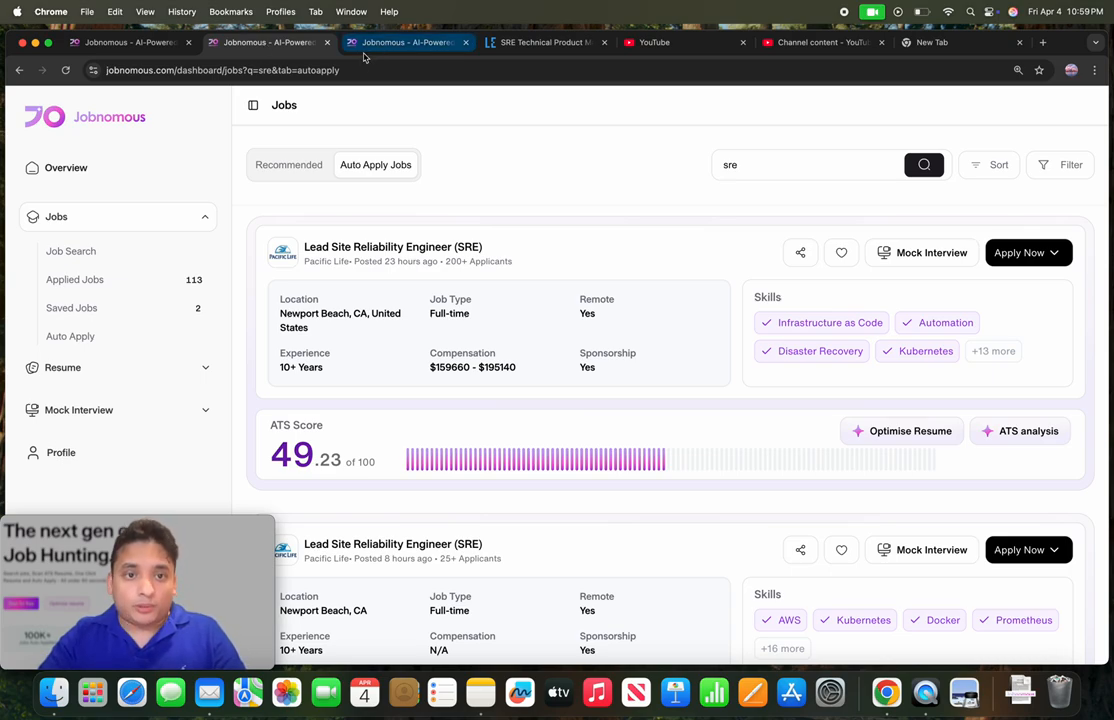Open the Chrome profile avatar
This screenshot has width=1114, height=720.
coord(1071,70)
